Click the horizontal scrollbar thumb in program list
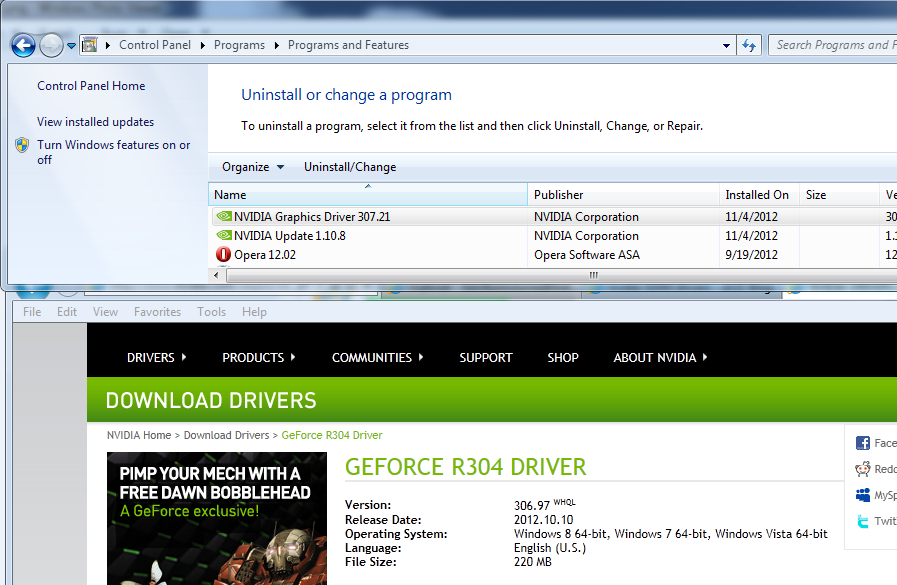 (x=562, y=276)
